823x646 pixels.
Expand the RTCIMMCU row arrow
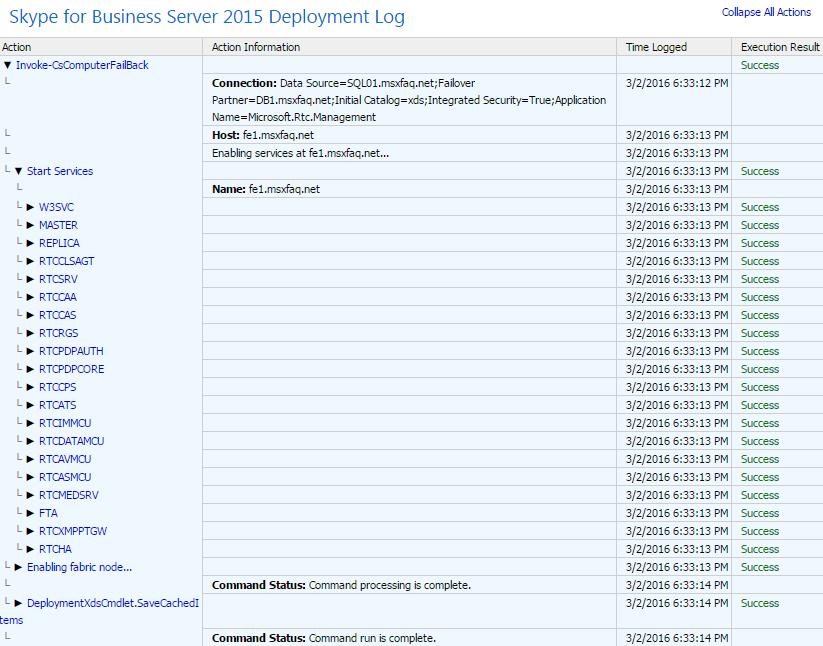(x=30, y=423)
